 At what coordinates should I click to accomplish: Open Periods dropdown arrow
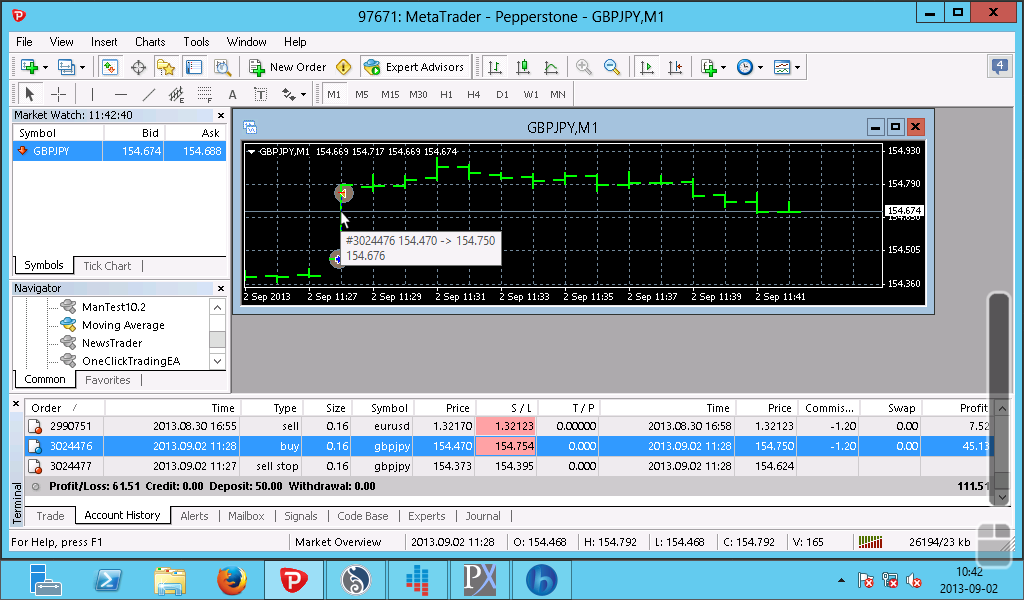click(x=760, y=67)
